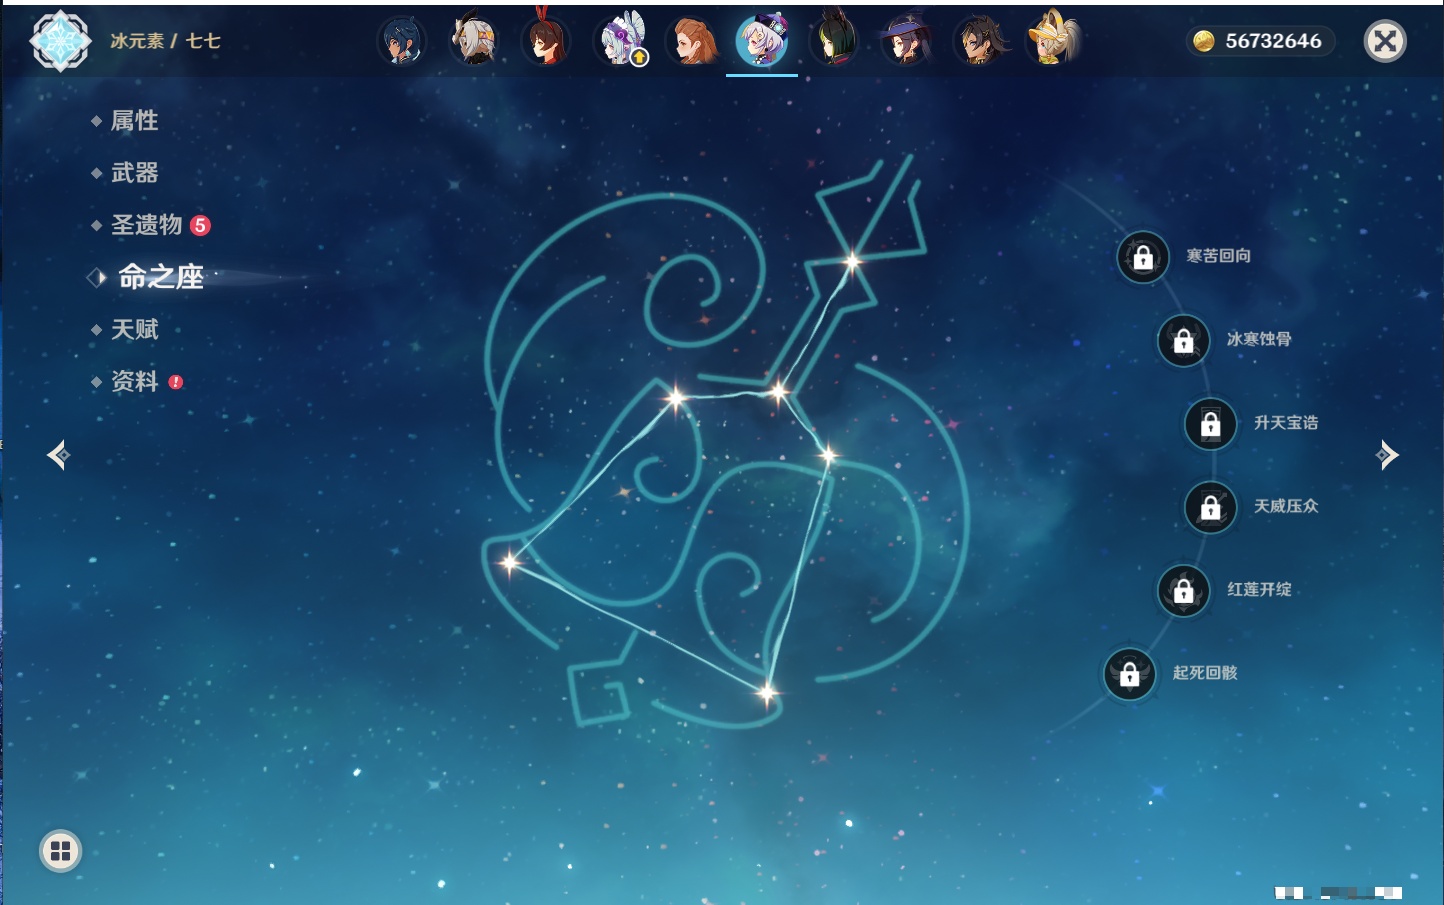Open the 圣遗物 artifacts menu
Screen dimensions: 1444x905
pyautogui.click(x=146, y=225)
